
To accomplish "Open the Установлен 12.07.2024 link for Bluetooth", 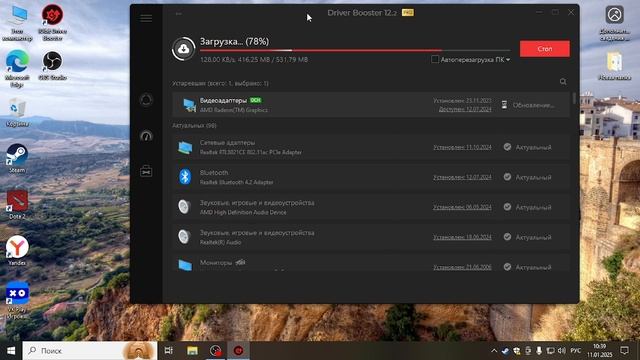I will pyautogui.click(x=462, y=177).
